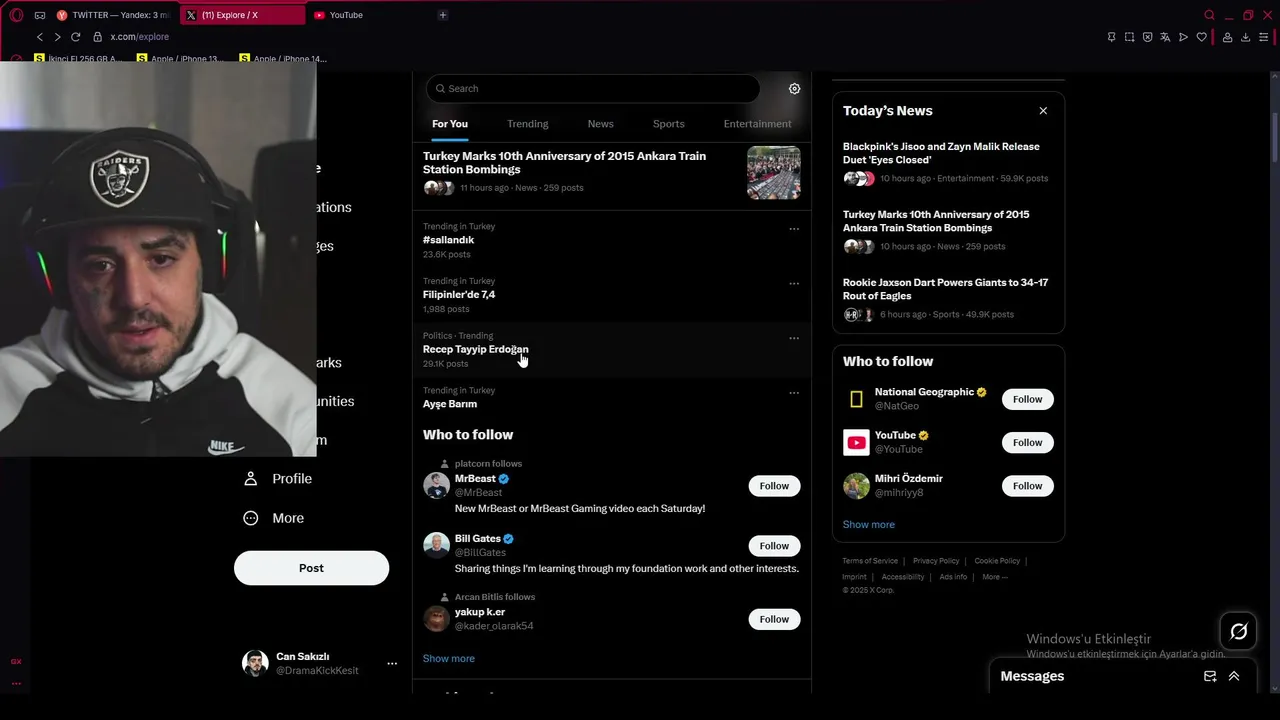
Task: Open the İkinci El 256 GB bookmark
Action: pyautogui.click(x=76, y=59)
